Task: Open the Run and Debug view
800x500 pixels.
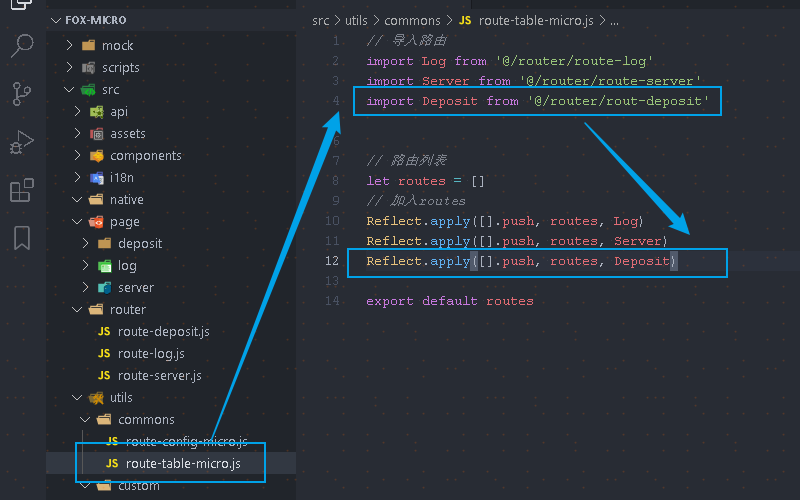Action: [22, 142]
